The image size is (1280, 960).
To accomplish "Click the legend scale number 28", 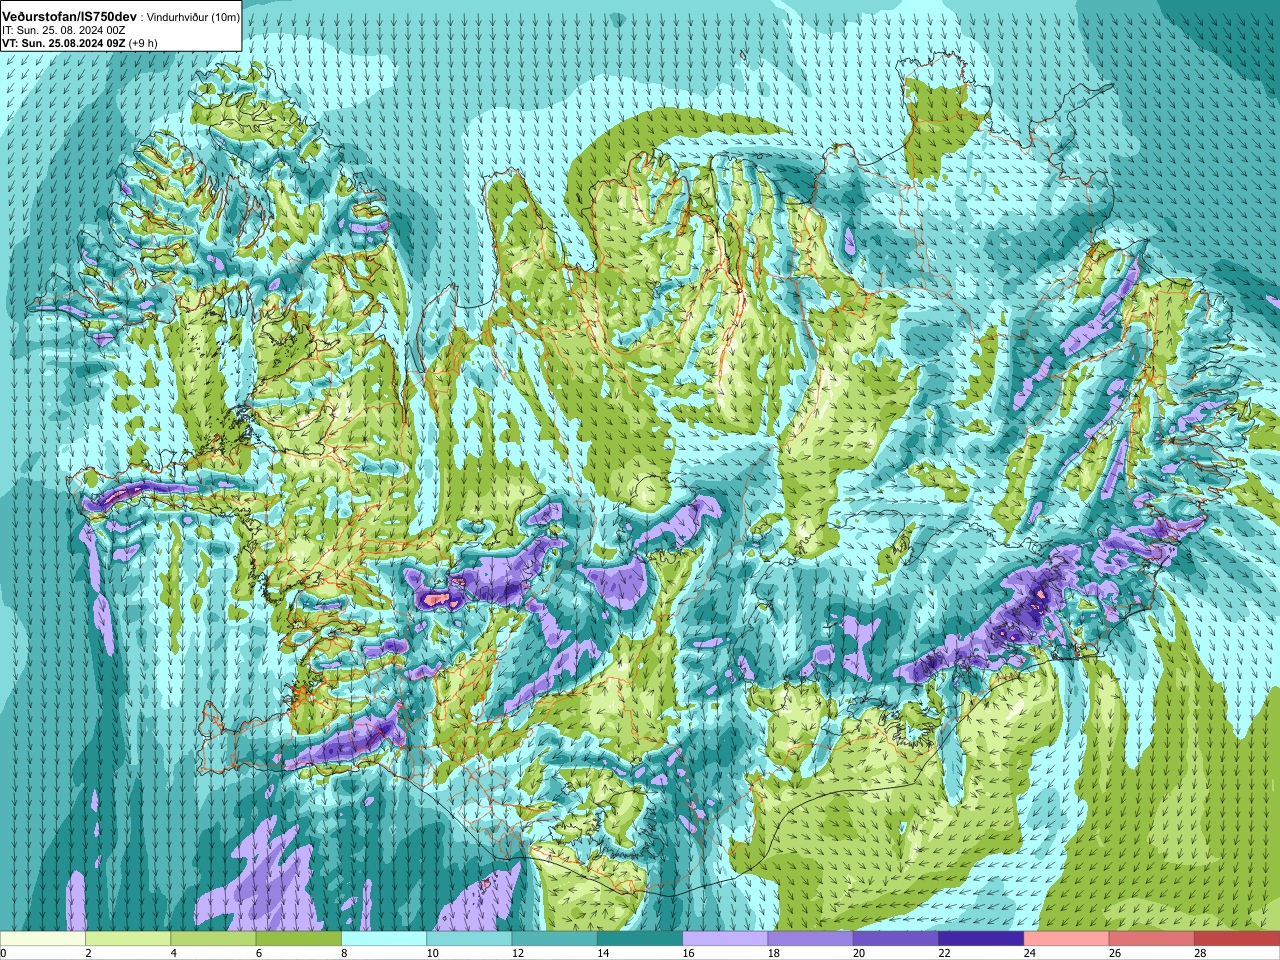I will pyautogui.click(x=1200, y=953).
